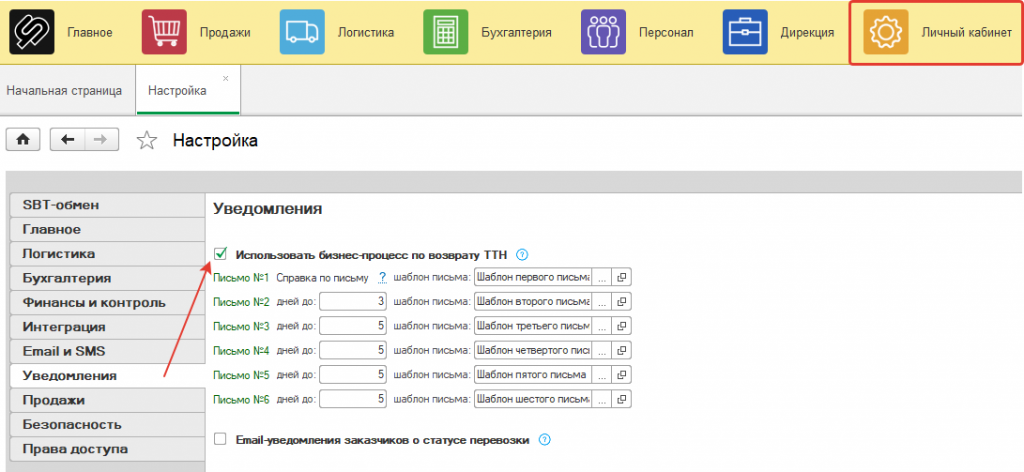Image resolution: width=1024 pixels, height=472 pixels.
Task: Open the Бухгалтерия settings section in sidebar
Action: [108, 278]
